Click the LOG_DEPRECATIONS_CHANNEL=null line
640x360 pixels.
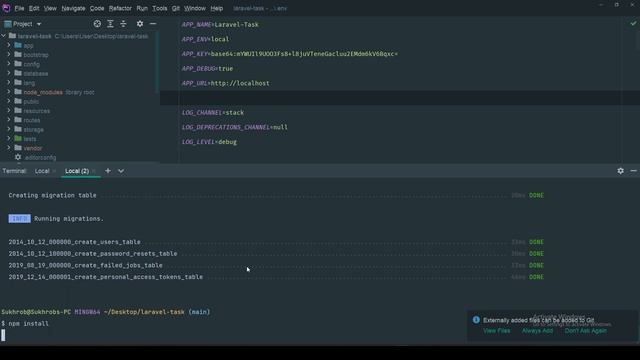pyautogui.click(x=235, y=127)
